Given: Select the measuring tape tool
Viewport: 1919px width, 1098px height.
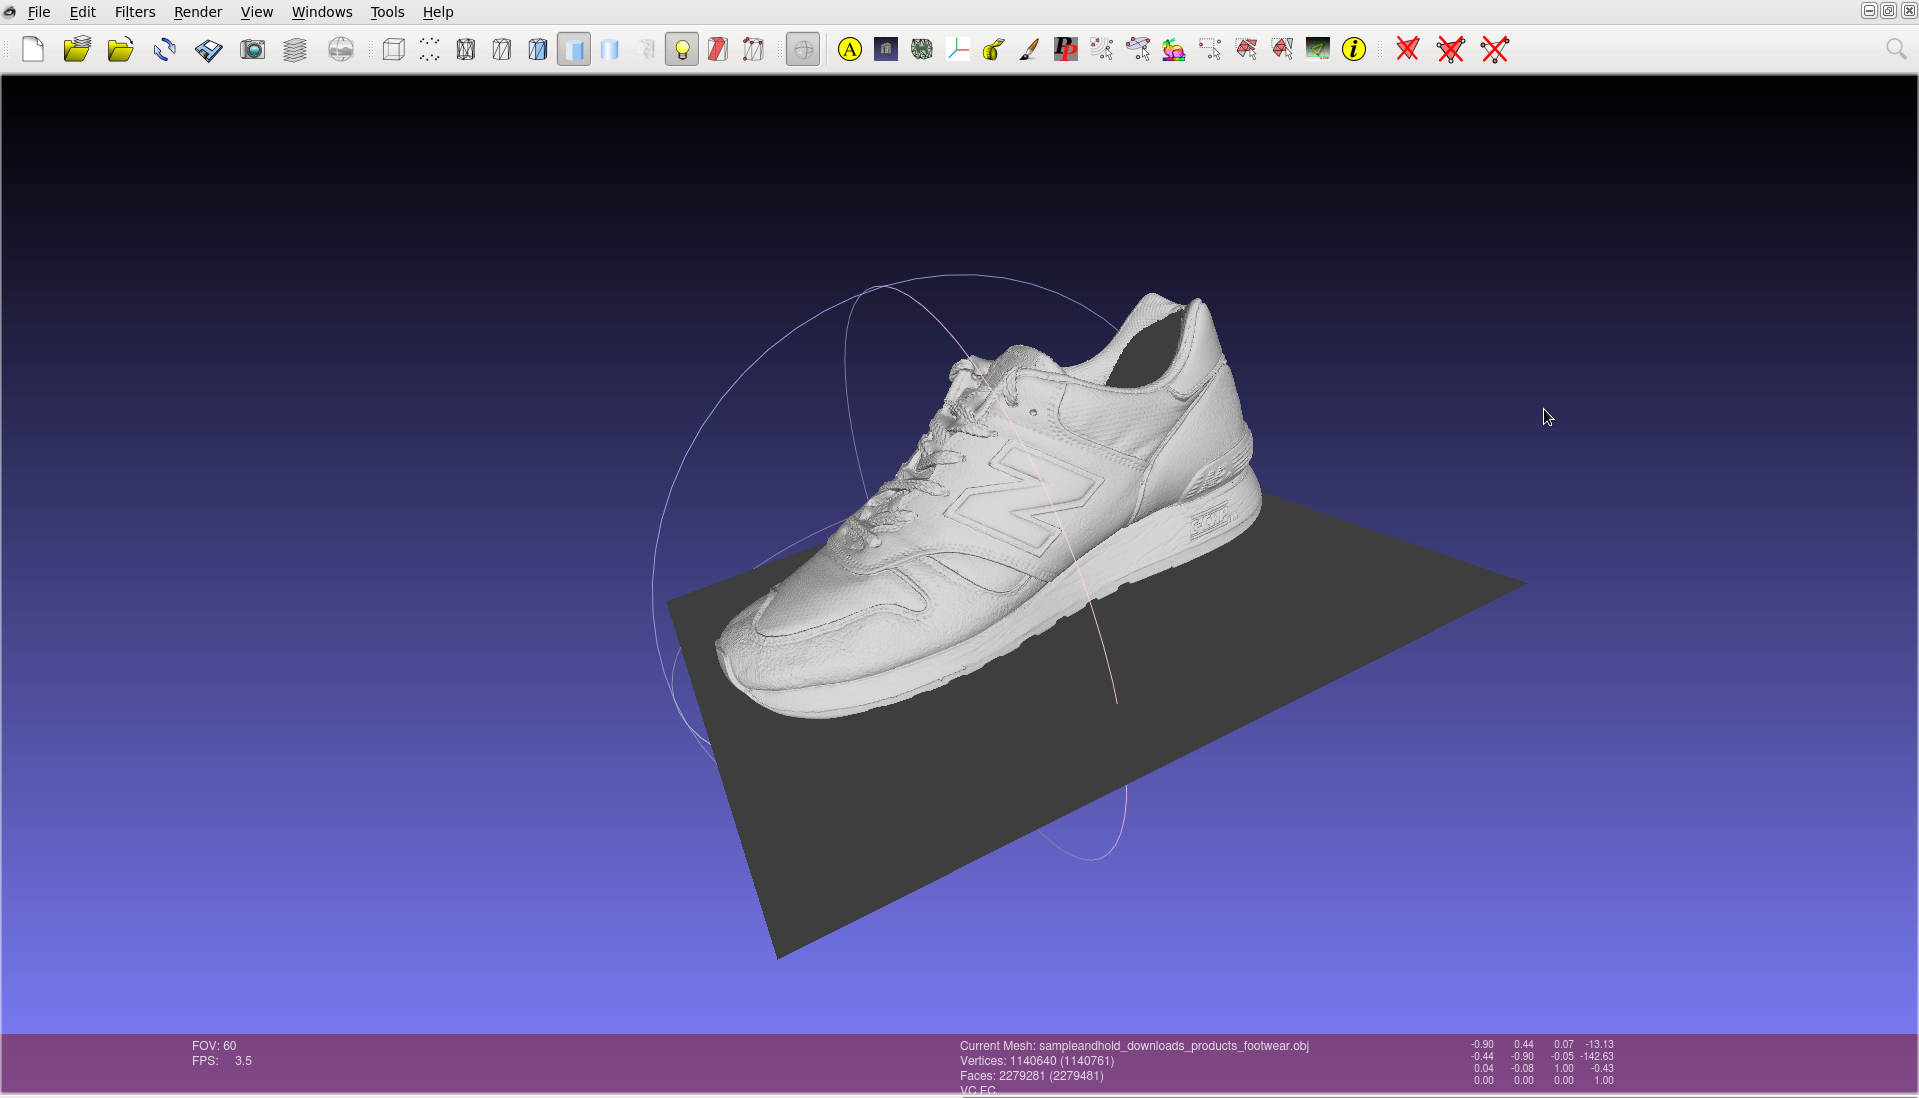Looking at the screenshot, I should click(x=994, y=49).
